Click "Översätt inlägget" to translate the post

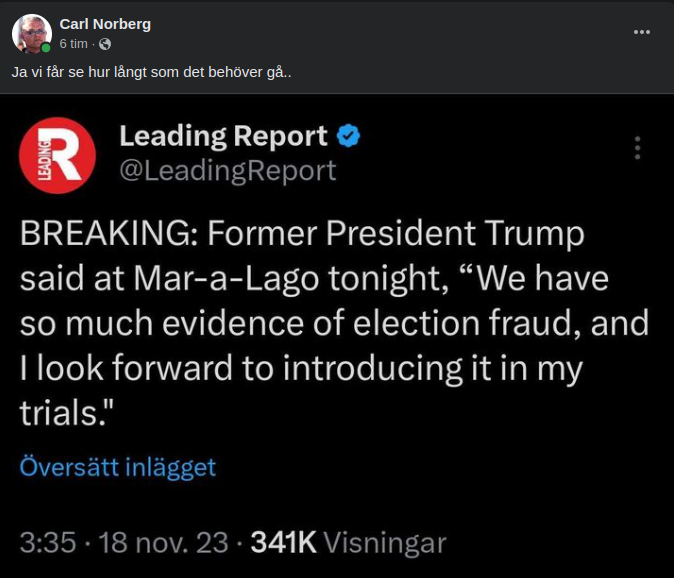click(x=117, y=467)
